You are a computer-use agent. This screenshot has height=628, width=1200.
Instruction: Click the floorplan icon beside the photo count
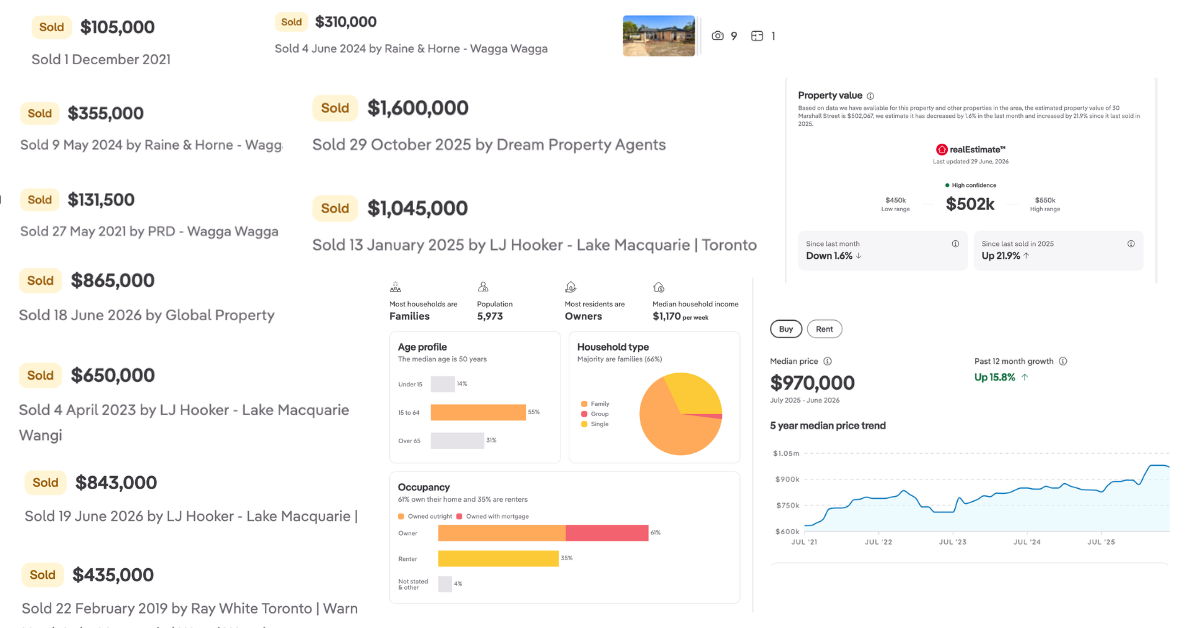click(757, 36)
